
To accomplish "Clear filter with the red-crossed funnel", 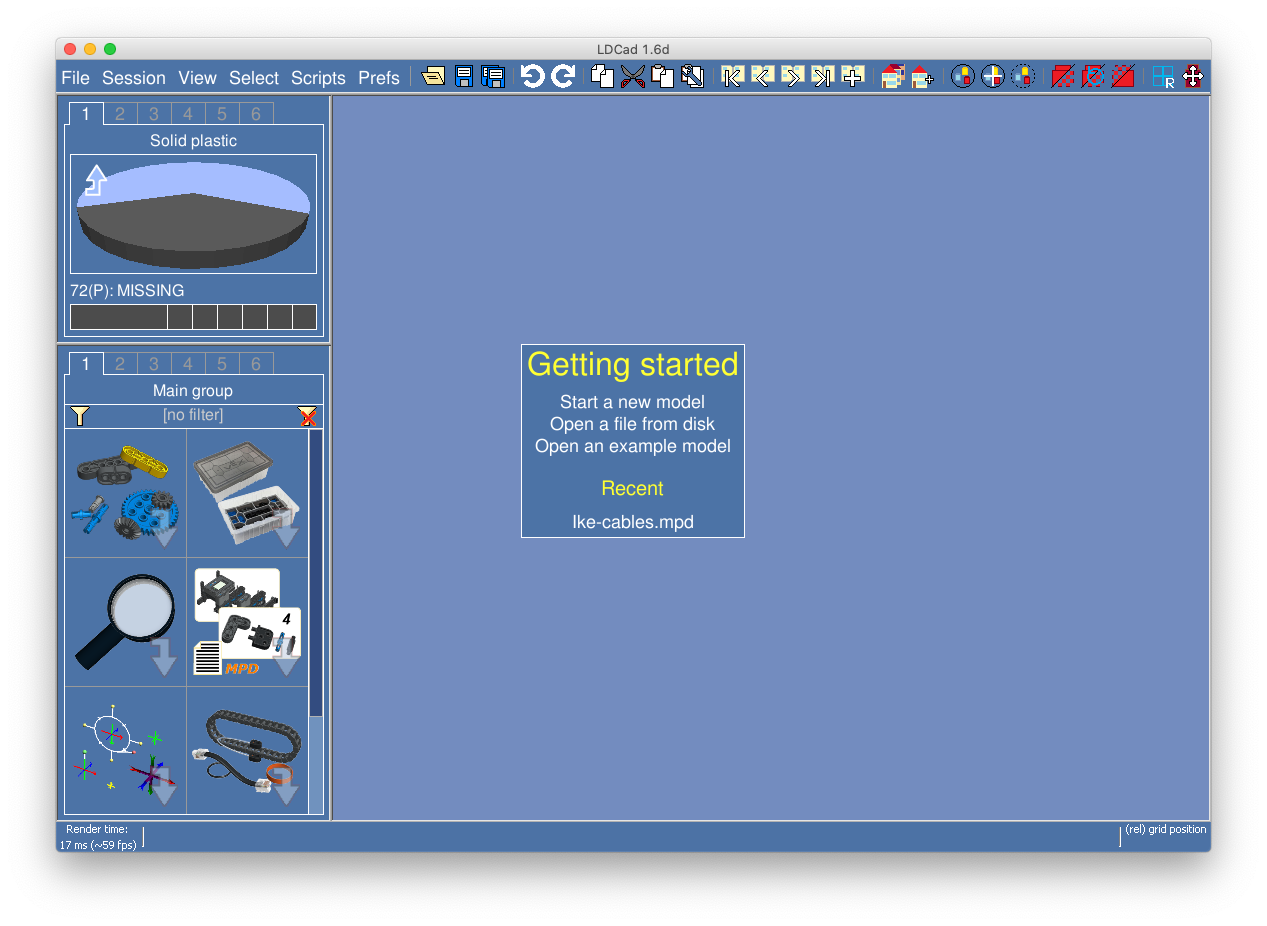I will [308, 416].
